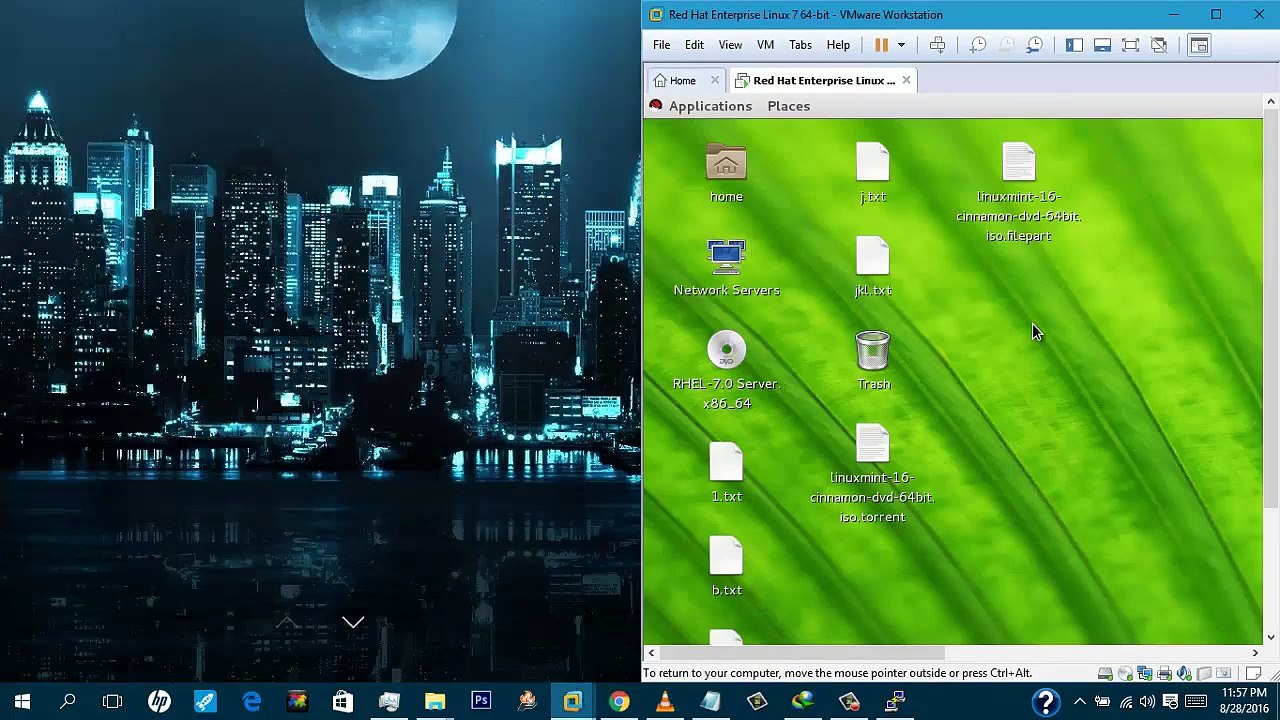Click the network adapter status icon

[x=1145, y=673]
